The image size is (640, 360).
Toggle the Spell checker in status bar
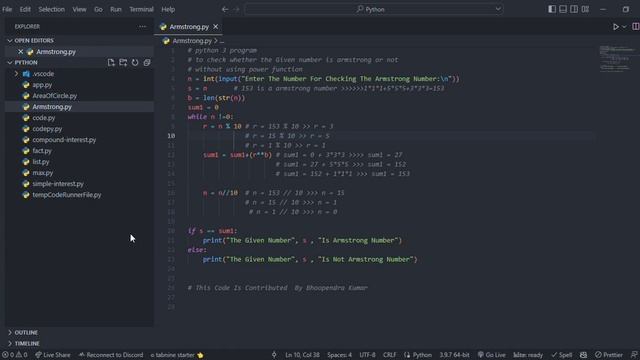(x=562, y=355)
